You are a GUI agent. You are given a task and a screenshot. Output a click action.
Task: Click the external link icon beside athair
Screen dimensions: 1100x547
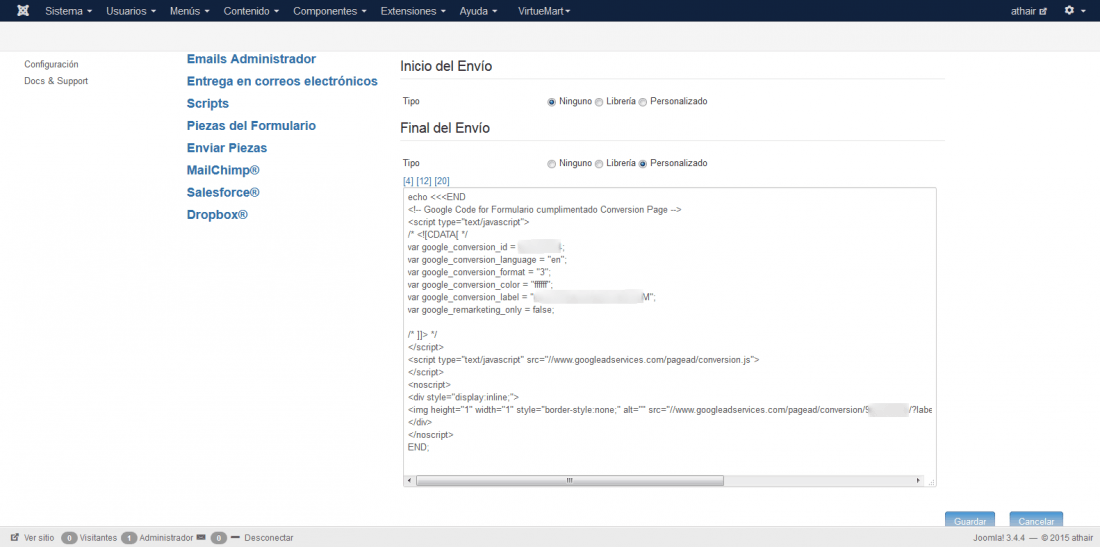(1043, 12)
